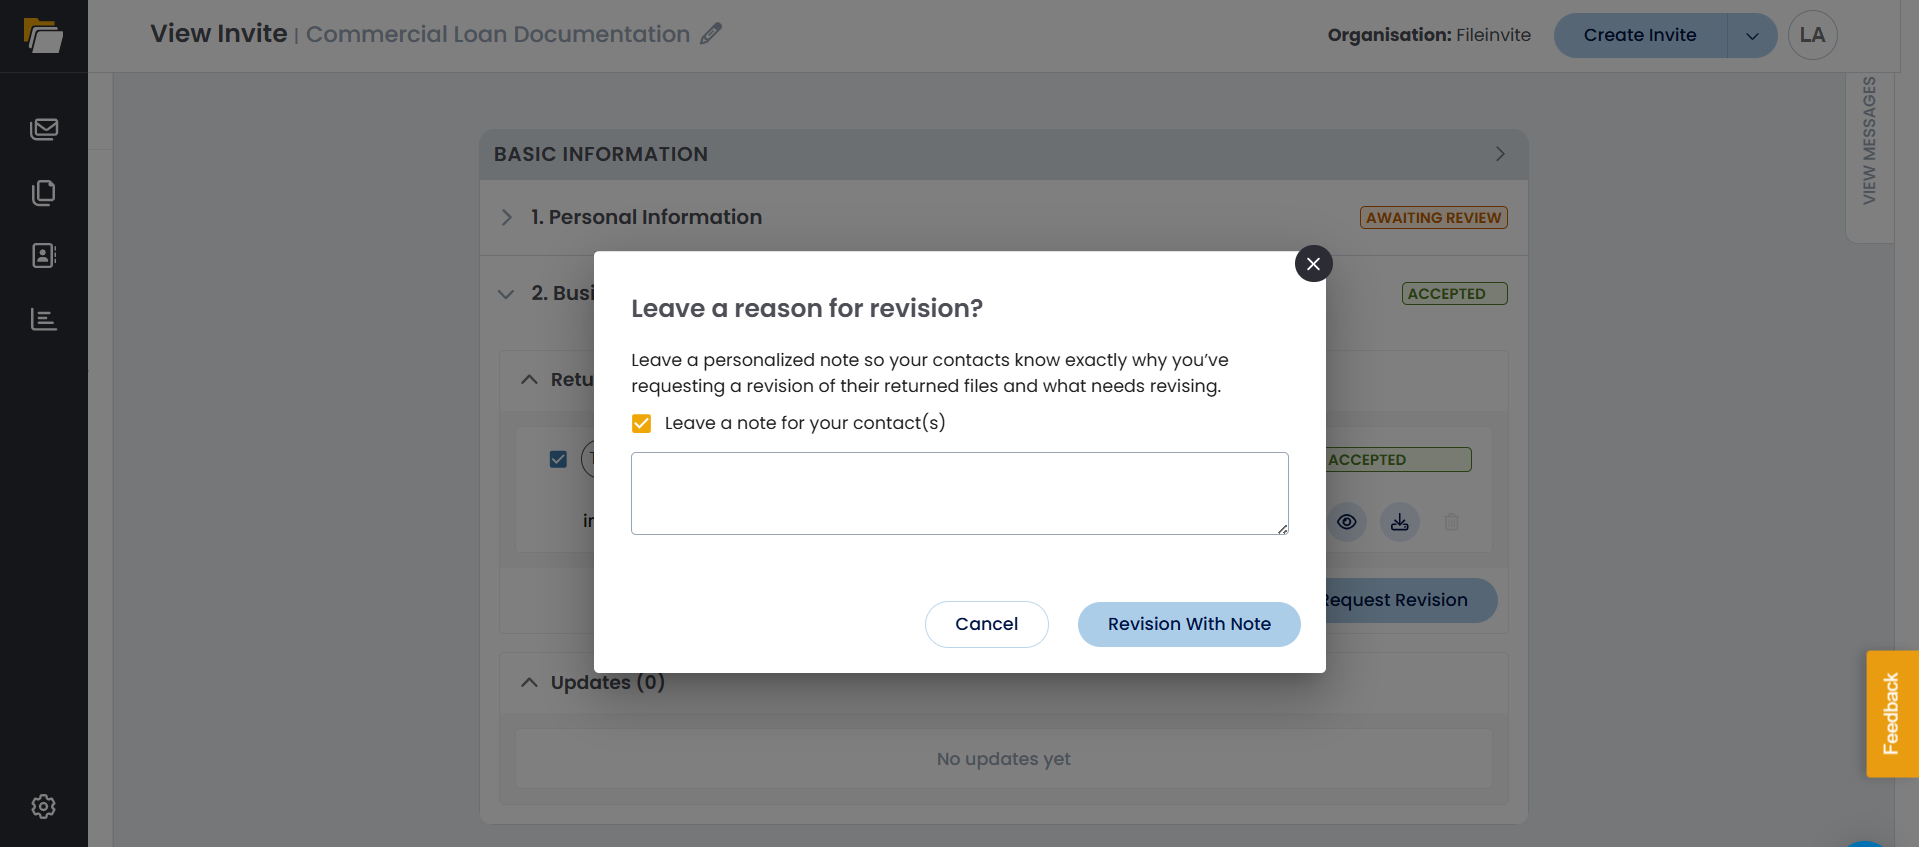Preview the file with the eye icon
The height and width of the screenshot is (847, 1919).
pos(1347,522)
